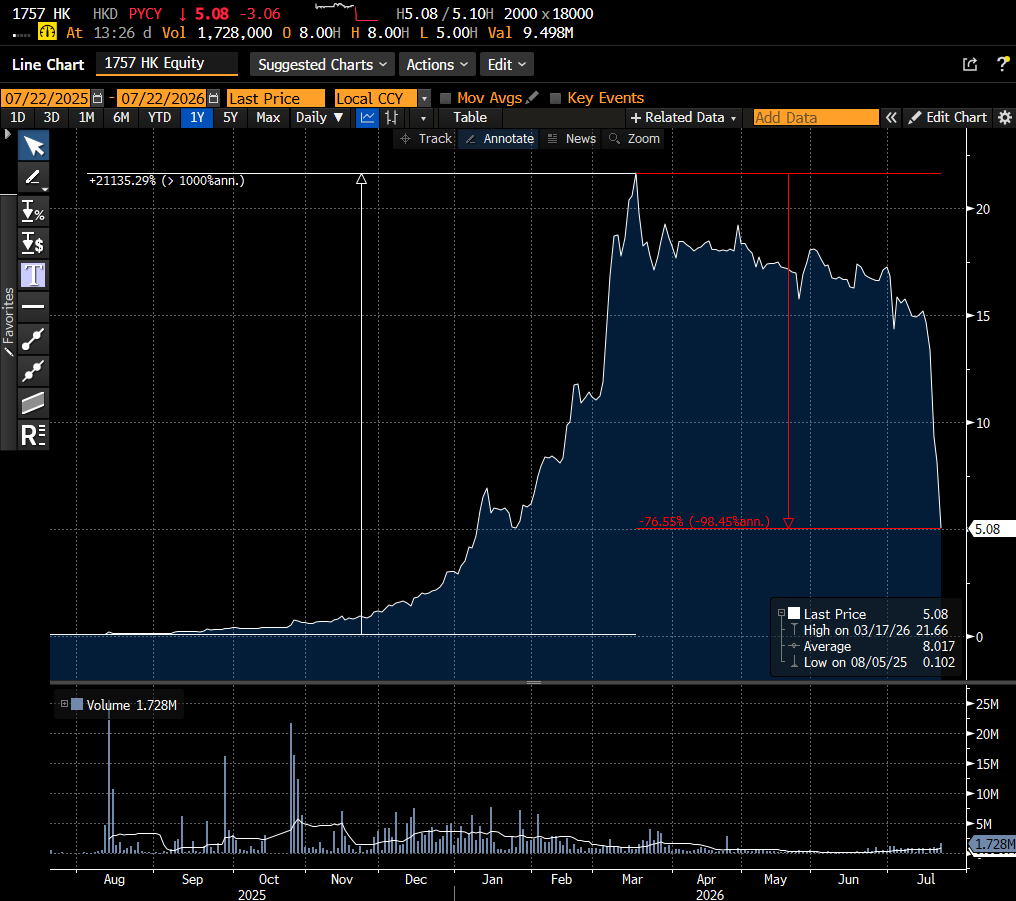Click the export share icon
This screenshot has width=1016, height=901.
(970, 64)
